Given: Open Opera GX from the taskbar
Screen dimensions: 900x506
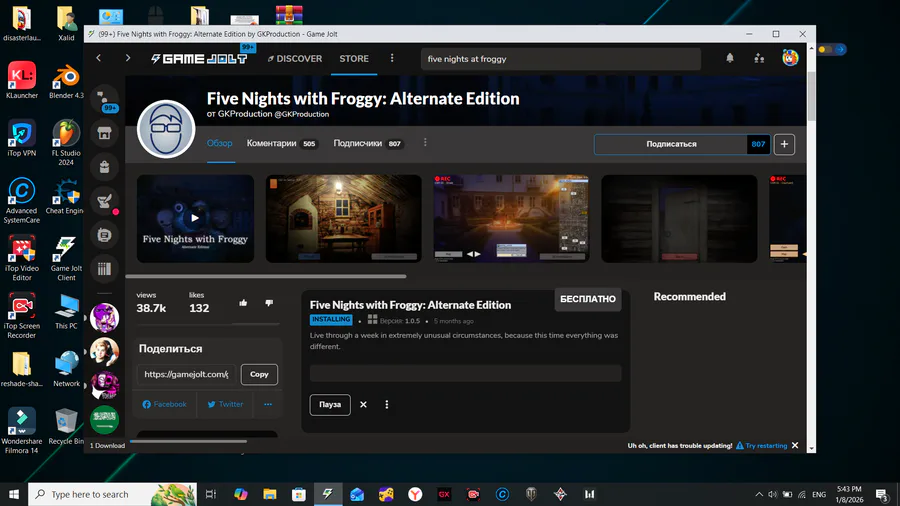Looking at the screenshot, I should click(x=444, y=494).
